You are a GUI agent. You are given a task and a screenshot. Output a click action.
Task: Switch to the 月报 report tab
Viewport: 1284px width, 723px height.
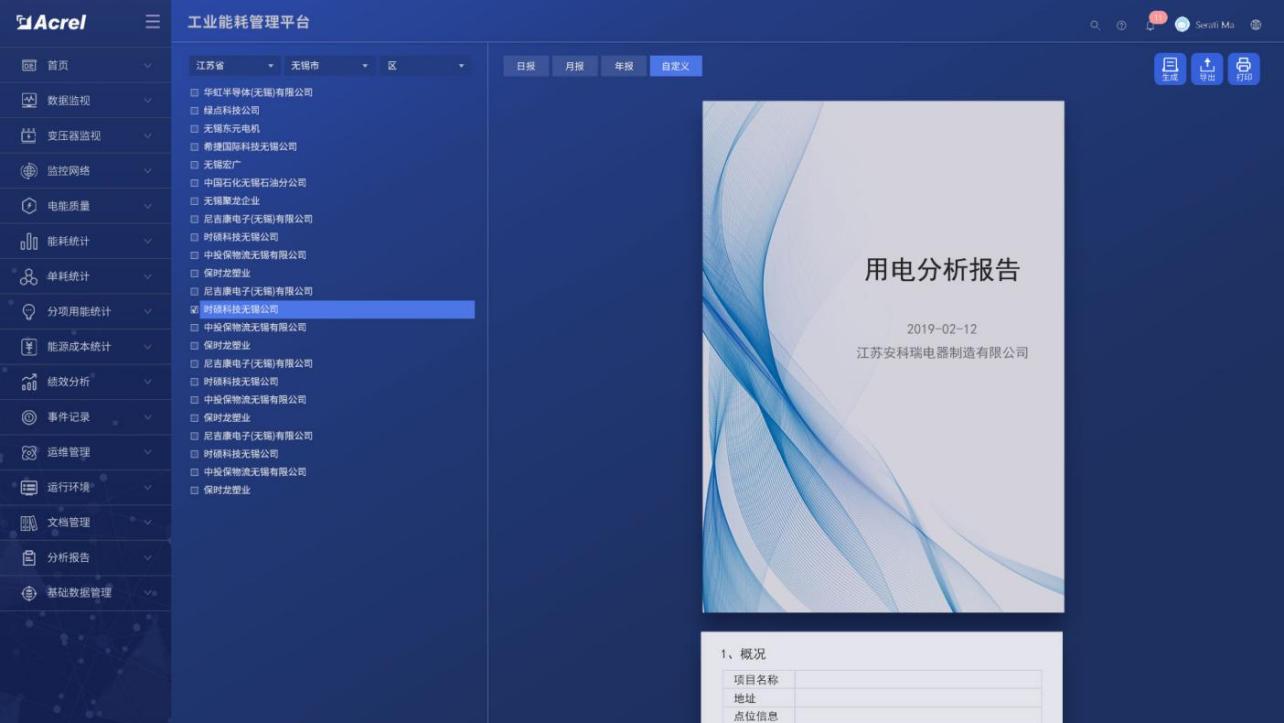pyautogui.click(x=574, y=64)
